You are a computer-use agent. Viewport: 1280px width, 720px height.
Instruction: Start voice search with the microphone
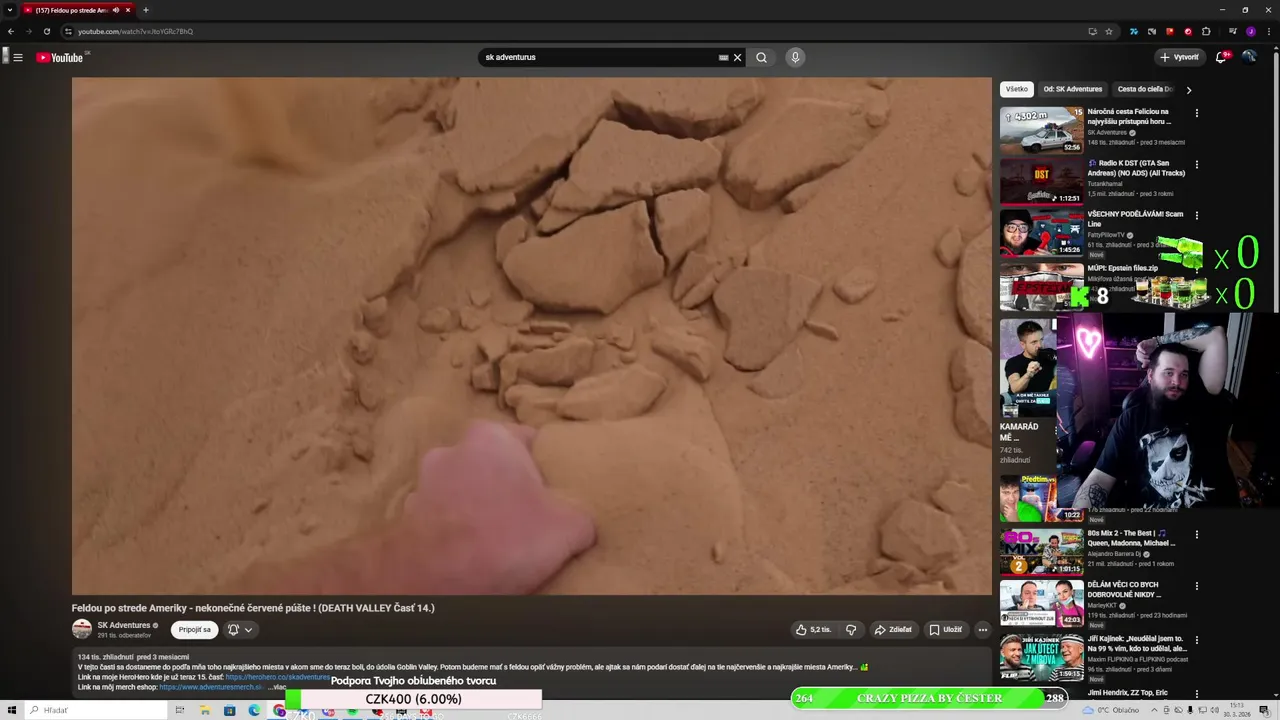795,57
